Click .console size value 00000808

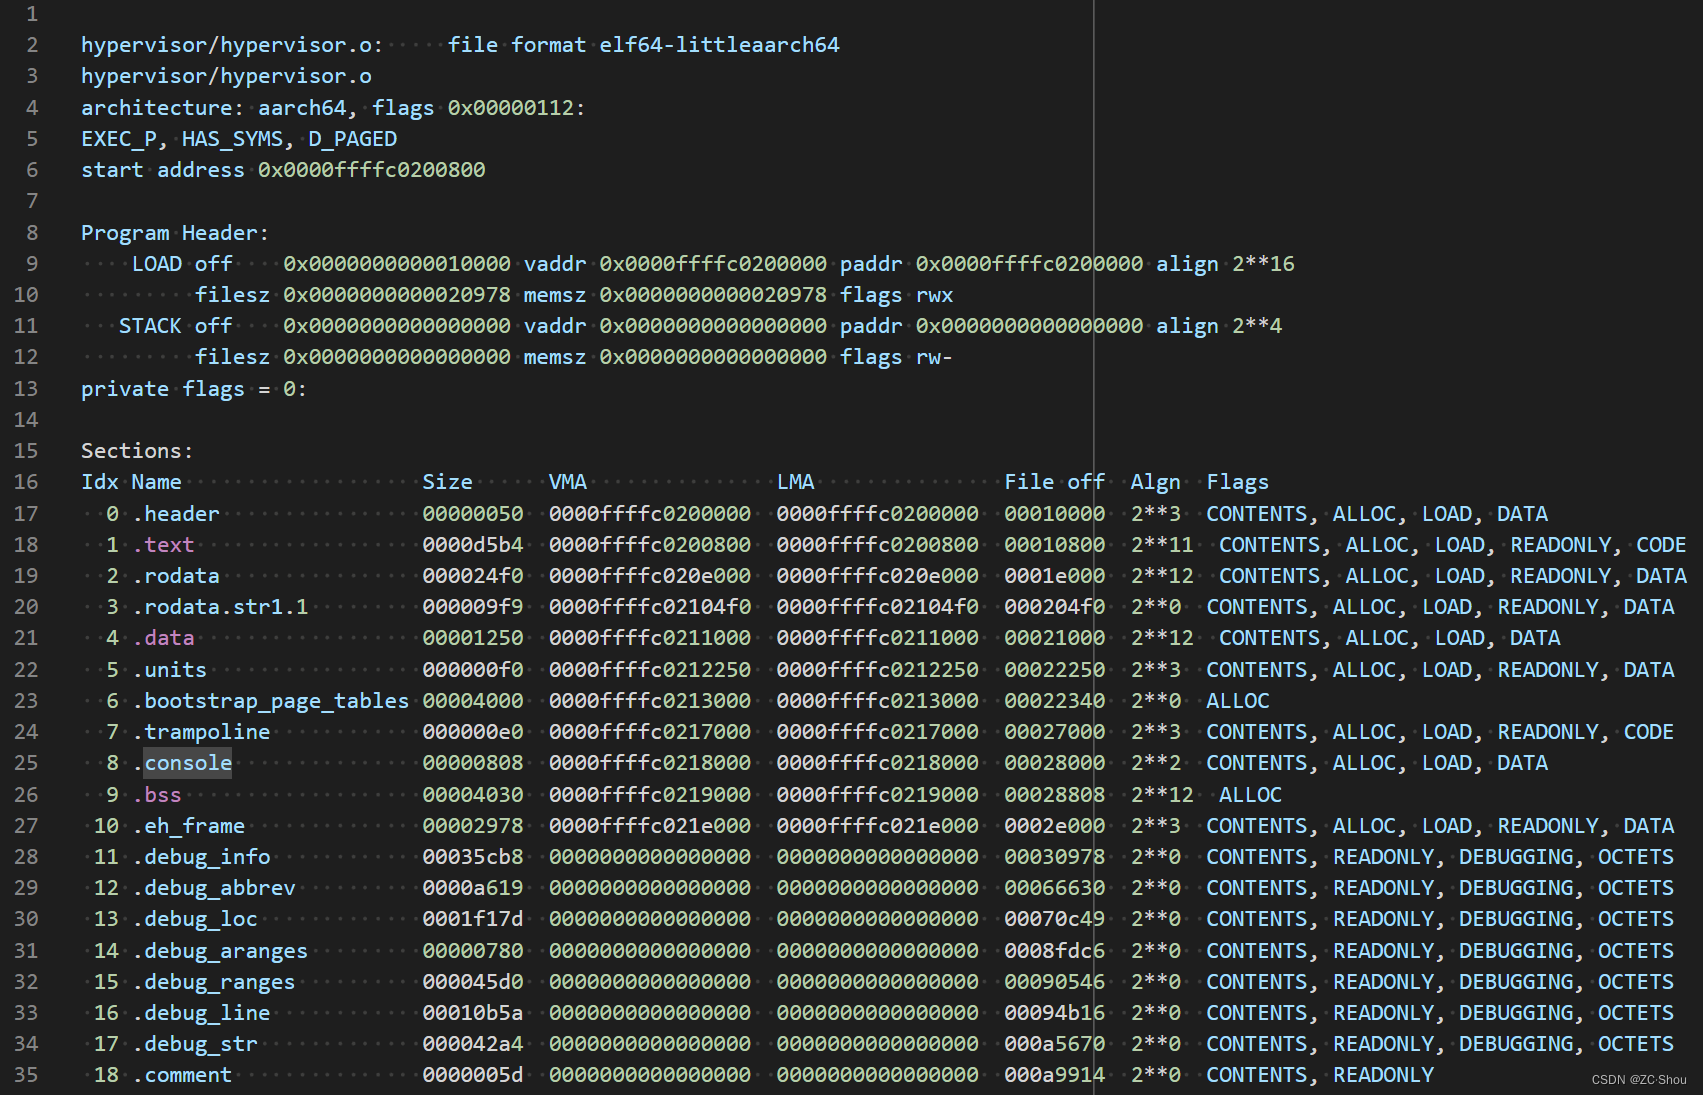[x=472, y=762]
